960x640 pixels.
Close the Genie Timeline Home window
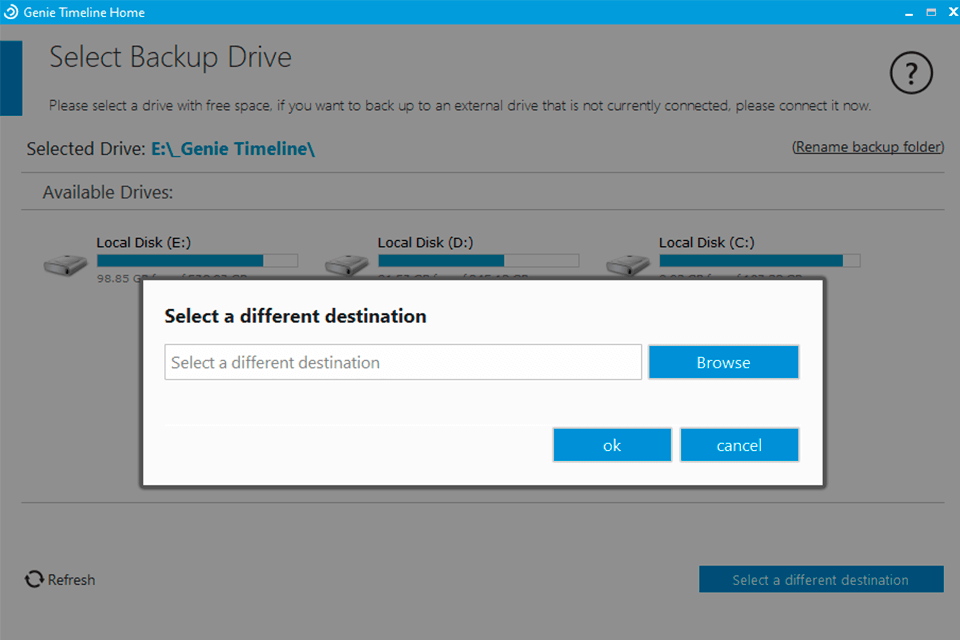click(953, 12)
